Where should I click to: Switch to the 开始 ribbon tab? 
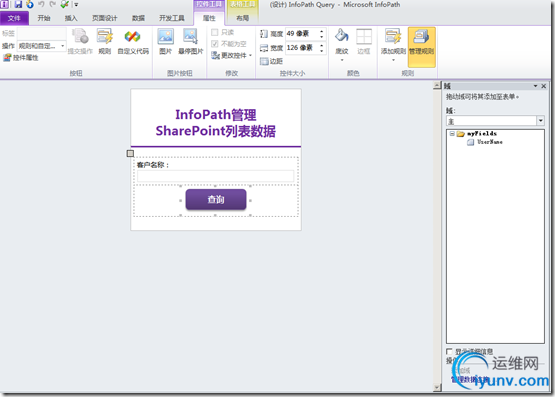coord(44,18)
